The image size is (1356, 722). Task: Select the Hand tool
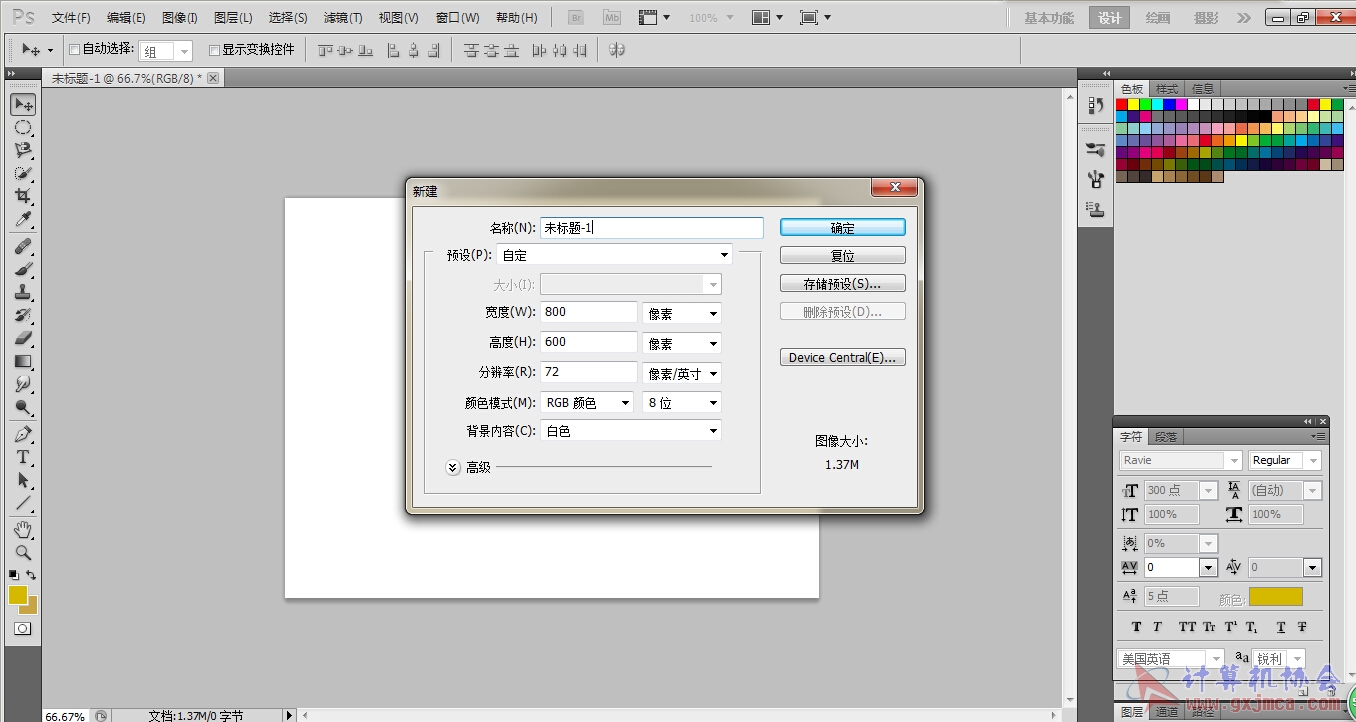[23, 529]
